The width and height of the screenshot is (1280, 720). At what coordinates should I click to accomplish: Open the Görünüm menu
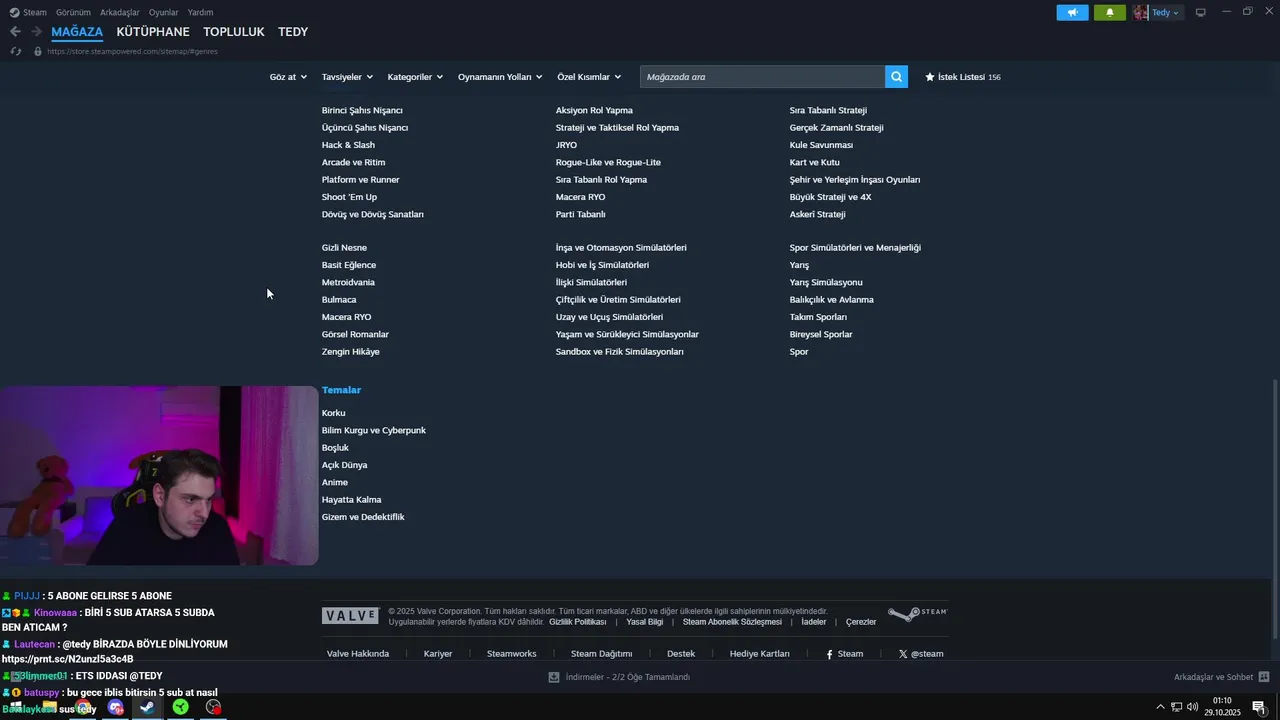pos(73,12)
